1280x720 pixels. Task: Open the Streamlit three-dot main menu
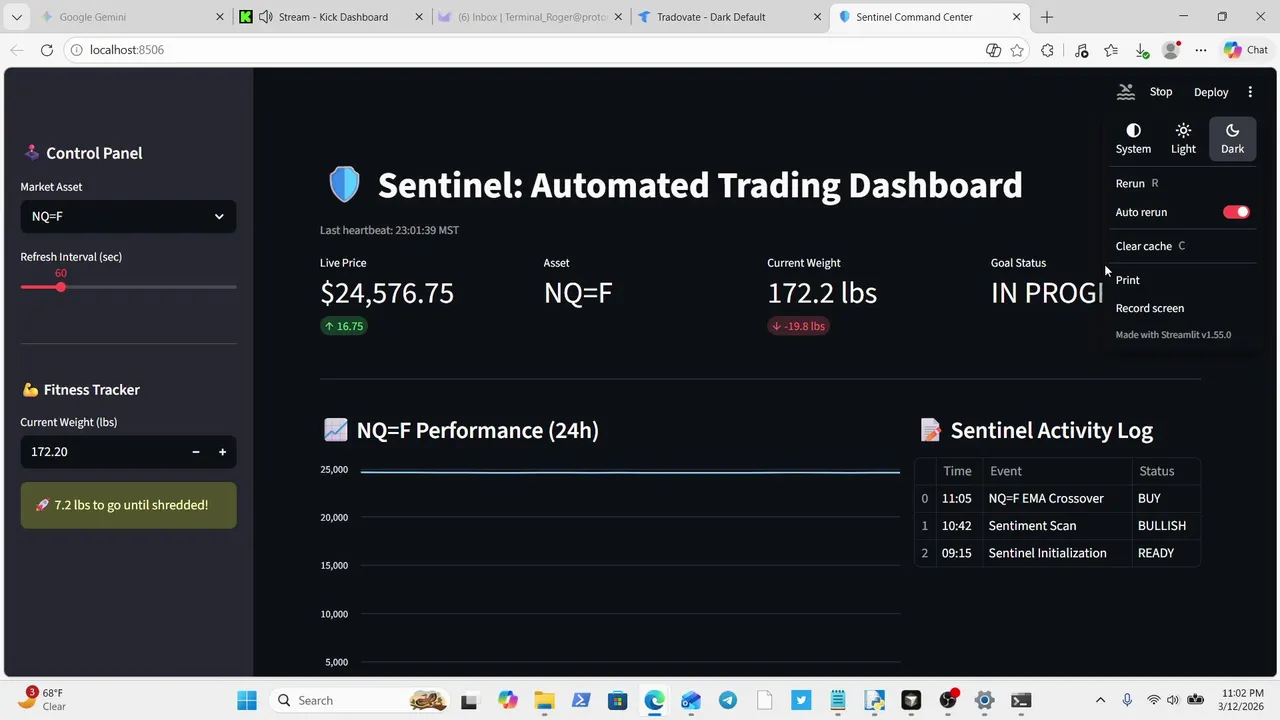(x=1250, y=92)
